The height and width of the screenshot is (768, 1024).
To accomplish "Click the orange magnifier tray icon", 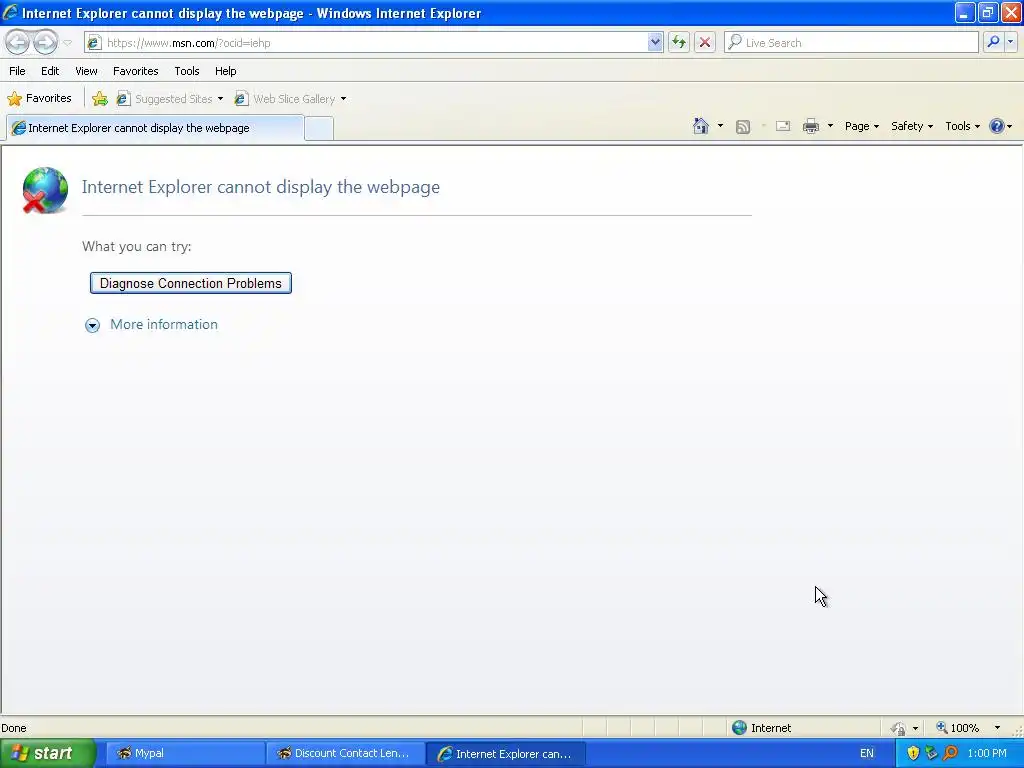I will click(950, 753).
